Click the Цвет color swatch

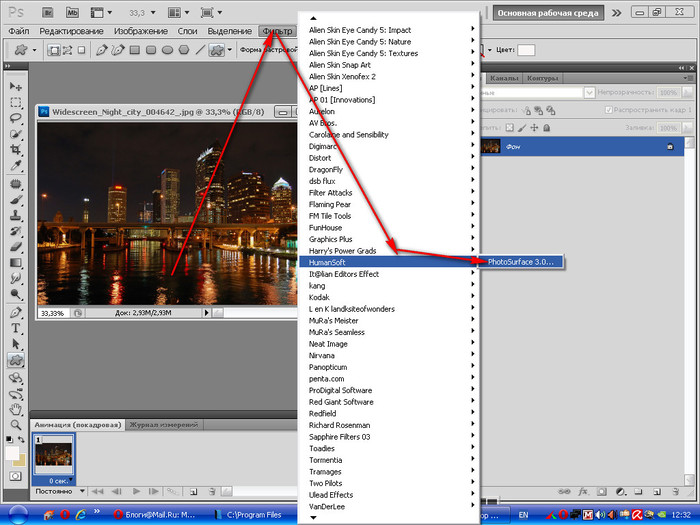526,50
